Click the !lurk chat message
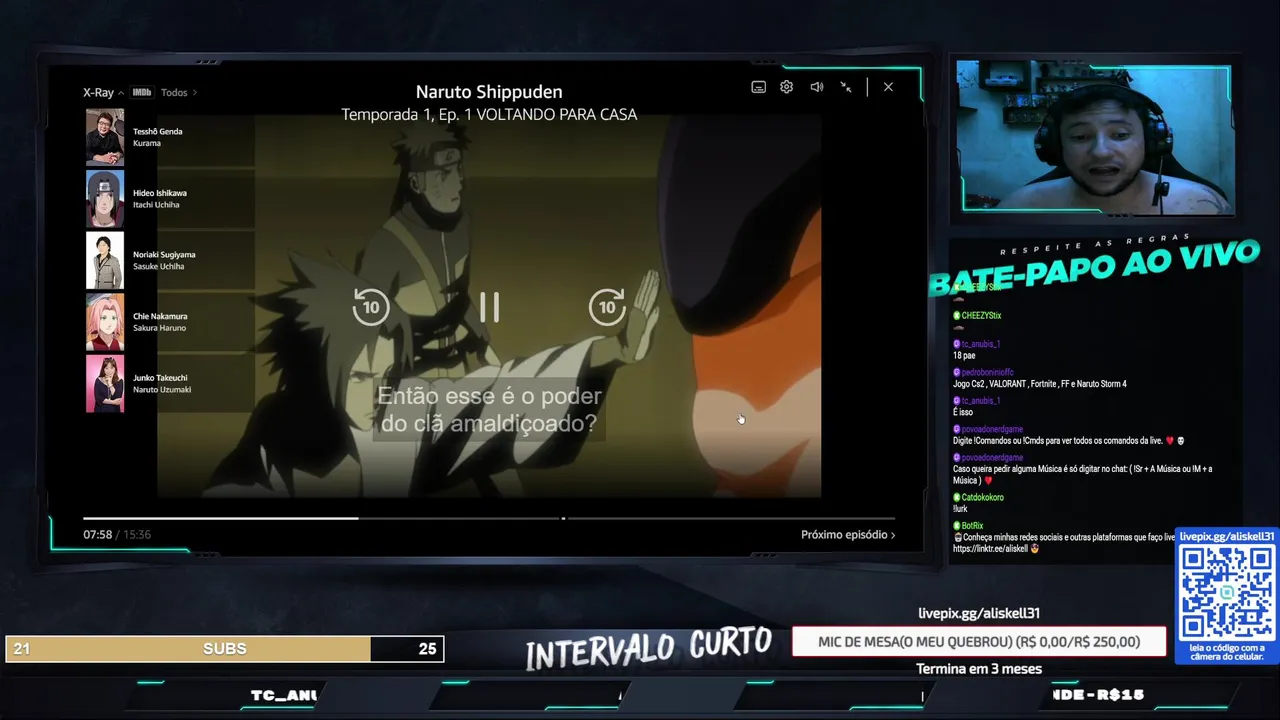 [962, 508]
